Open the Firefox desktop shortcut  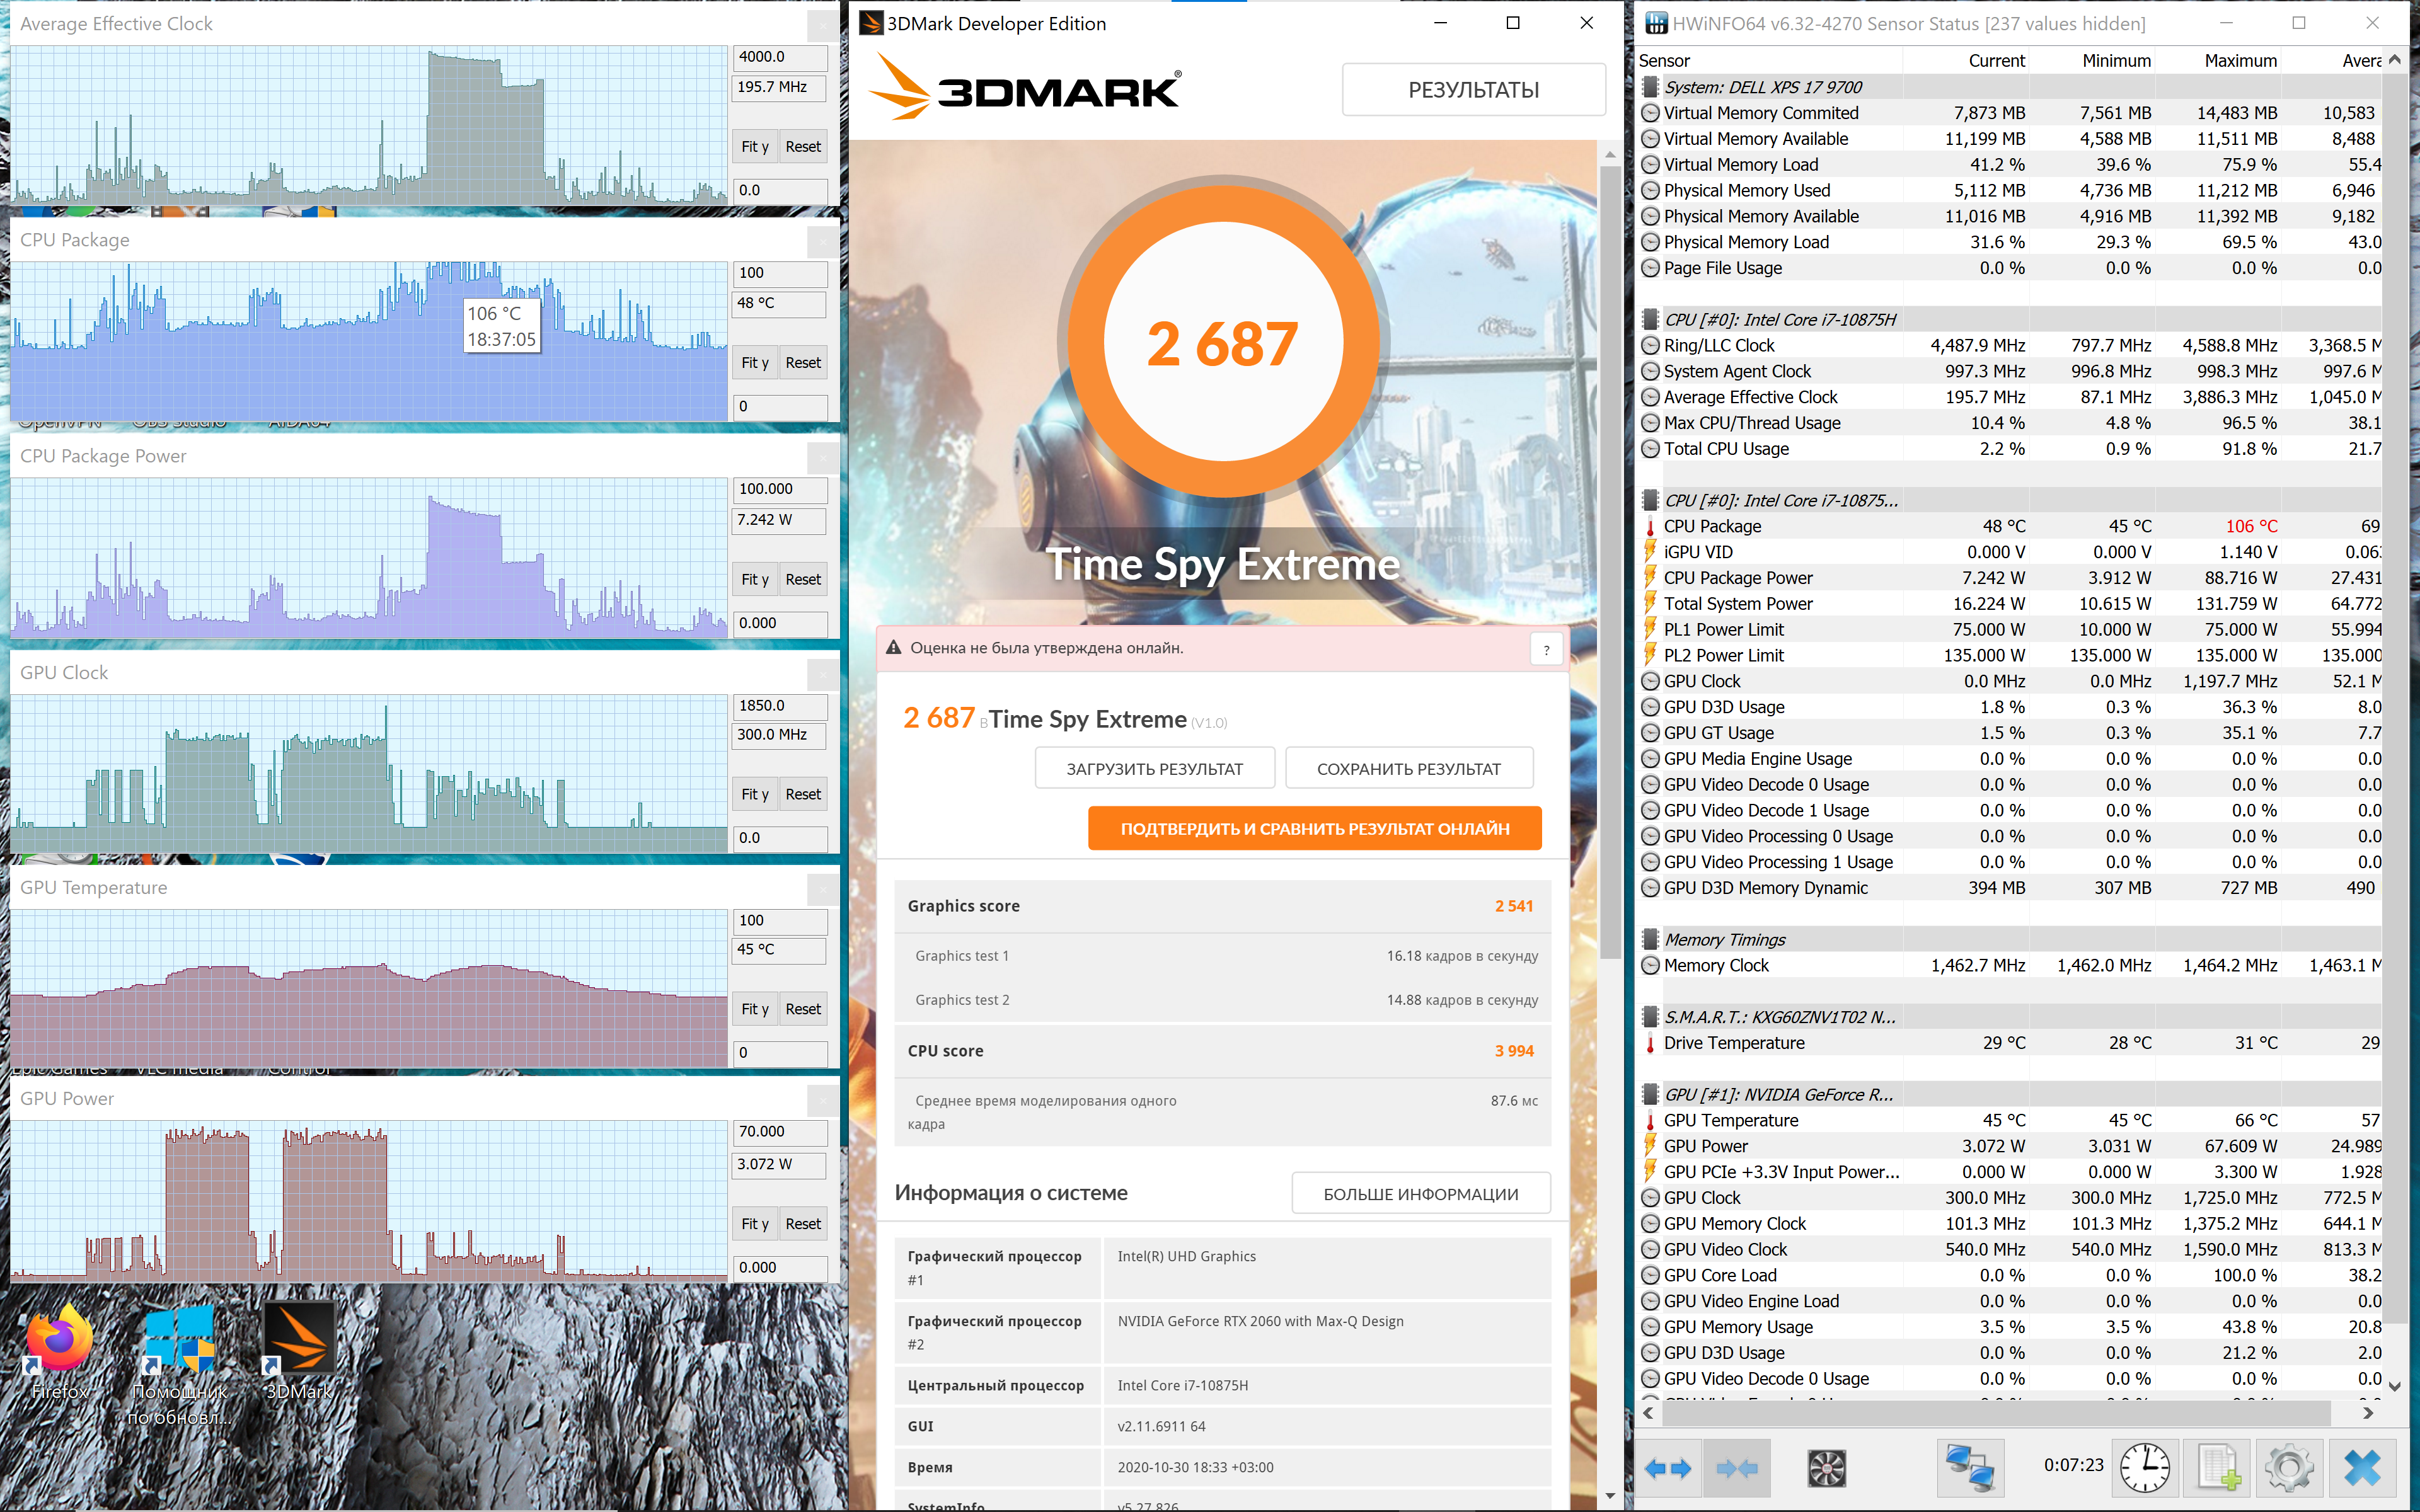tap(60, 1350)
